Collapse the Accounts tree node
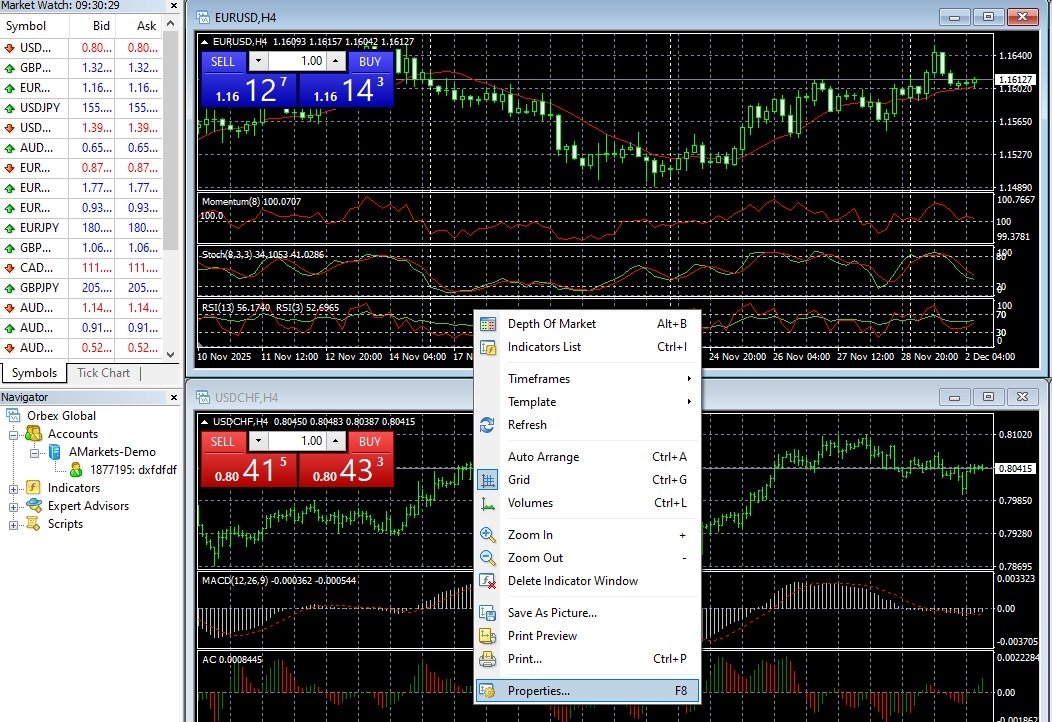 click(x=14, y=434)
